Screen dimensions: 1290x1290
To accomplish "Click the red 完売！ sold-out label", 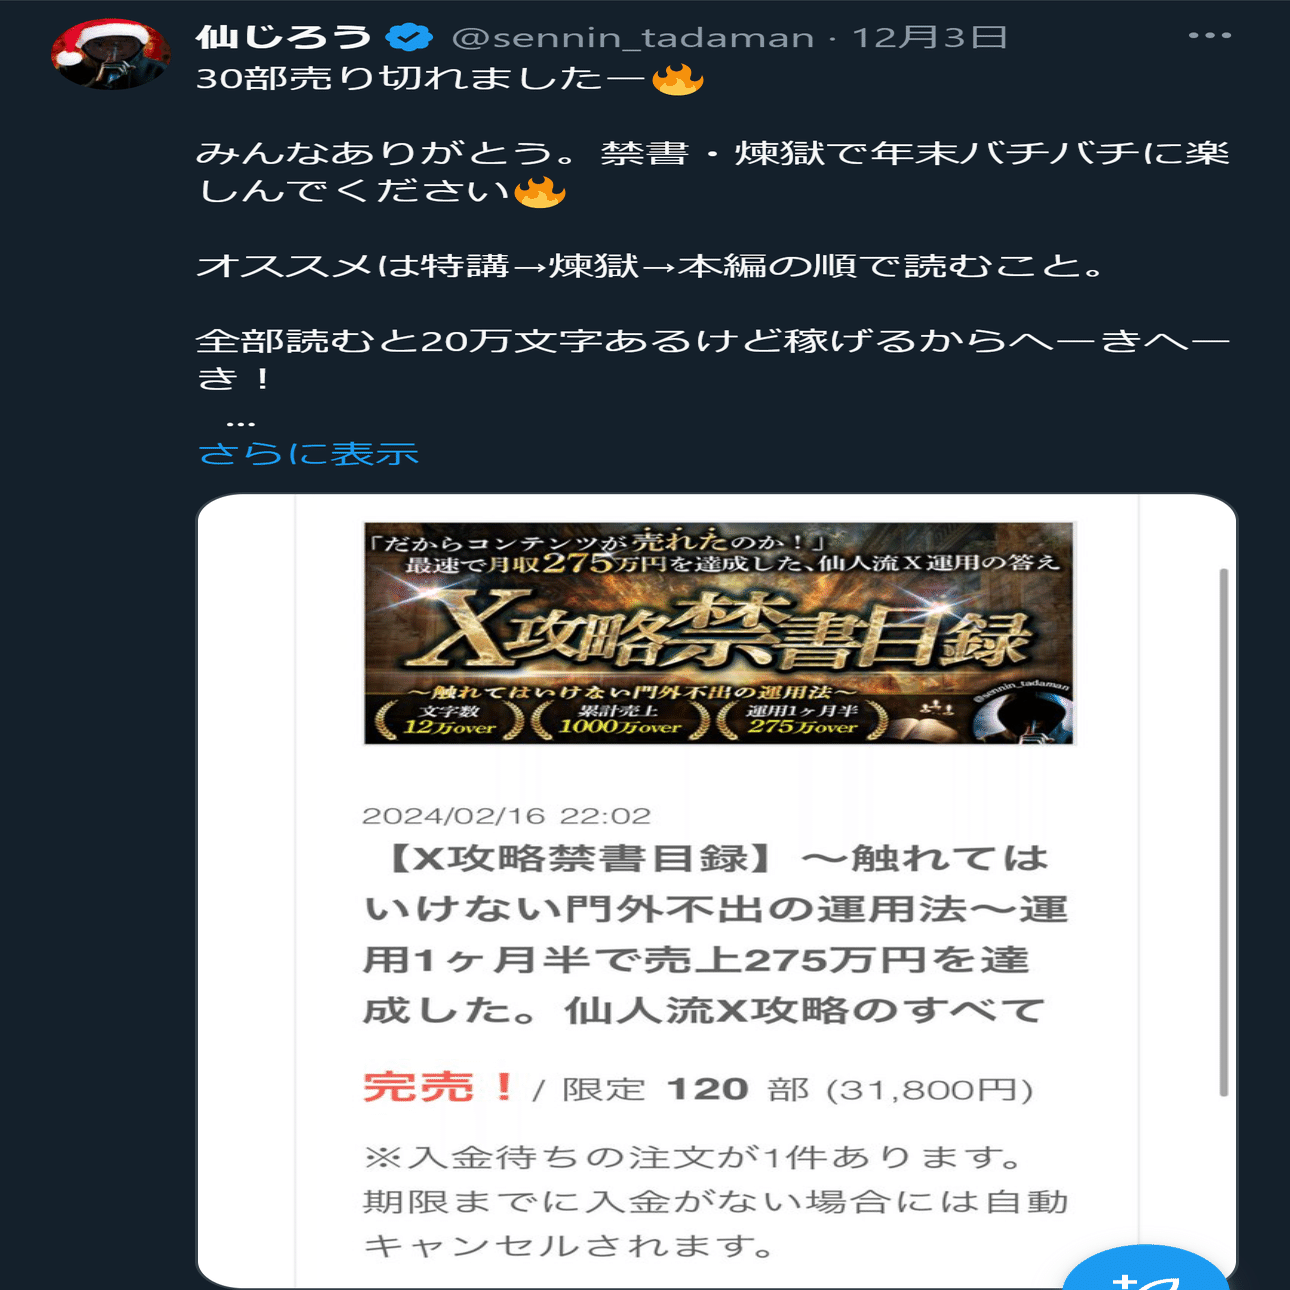I will [440, 1087].
